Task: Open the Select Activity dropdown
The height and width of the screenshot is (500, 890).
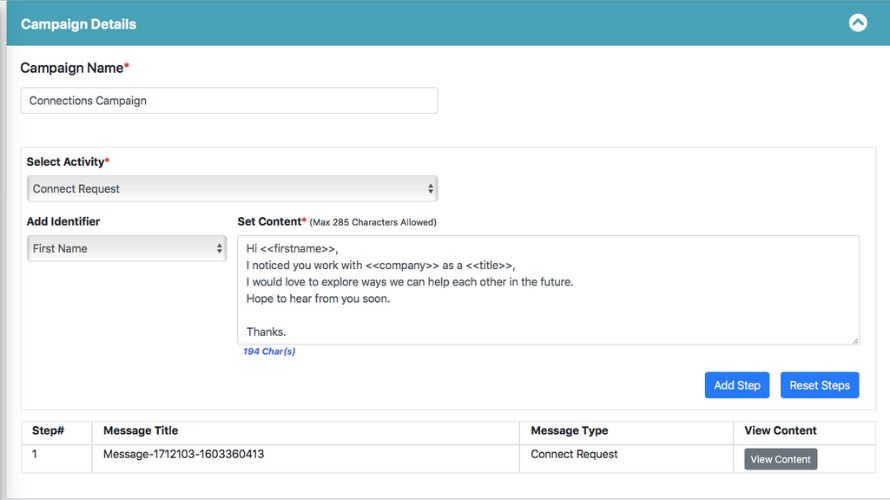Action: [232, 188]
